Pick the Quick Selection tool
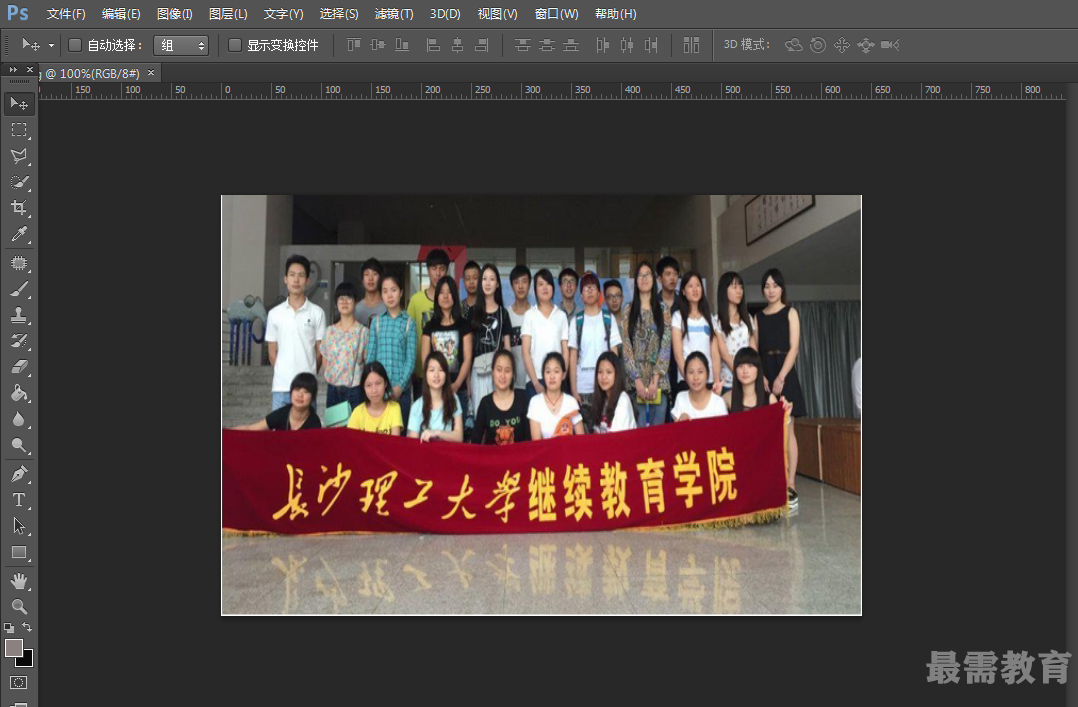The height and width of the screenshot is (707, 1078). coord(19,182)
